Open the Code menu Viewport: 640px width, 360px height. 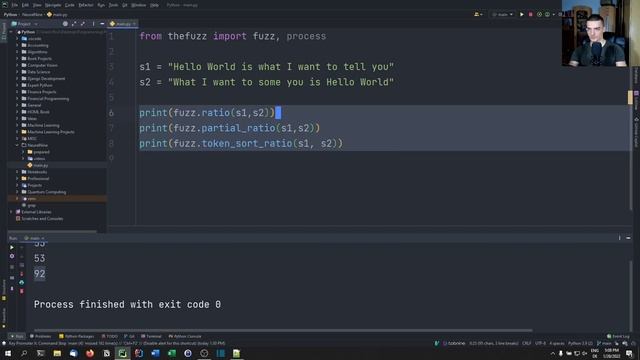(x=70, y=5)
